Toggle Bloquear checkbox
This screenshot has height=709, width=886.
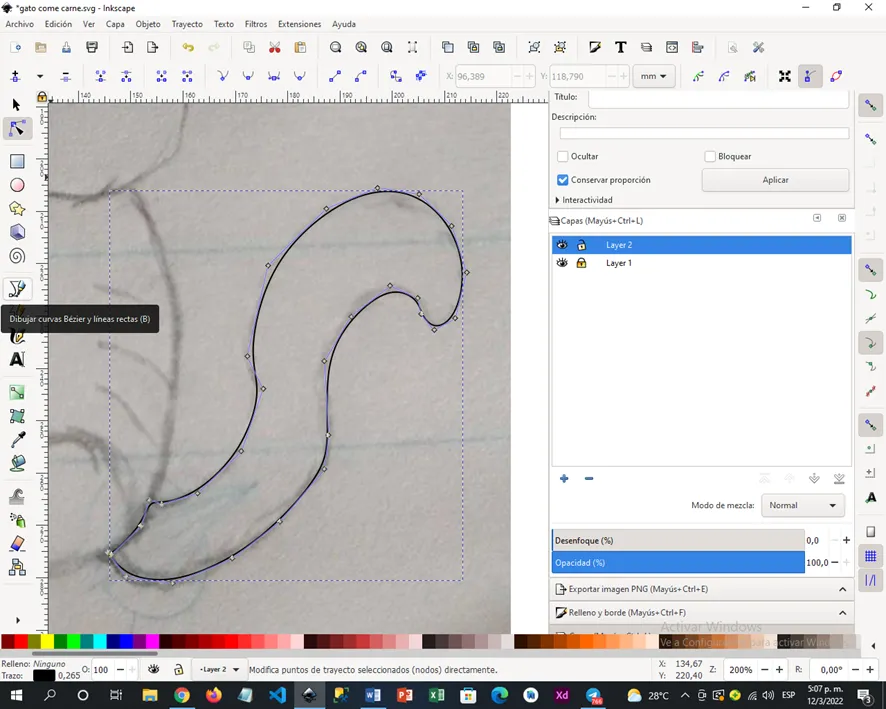(x=710, y=156)
